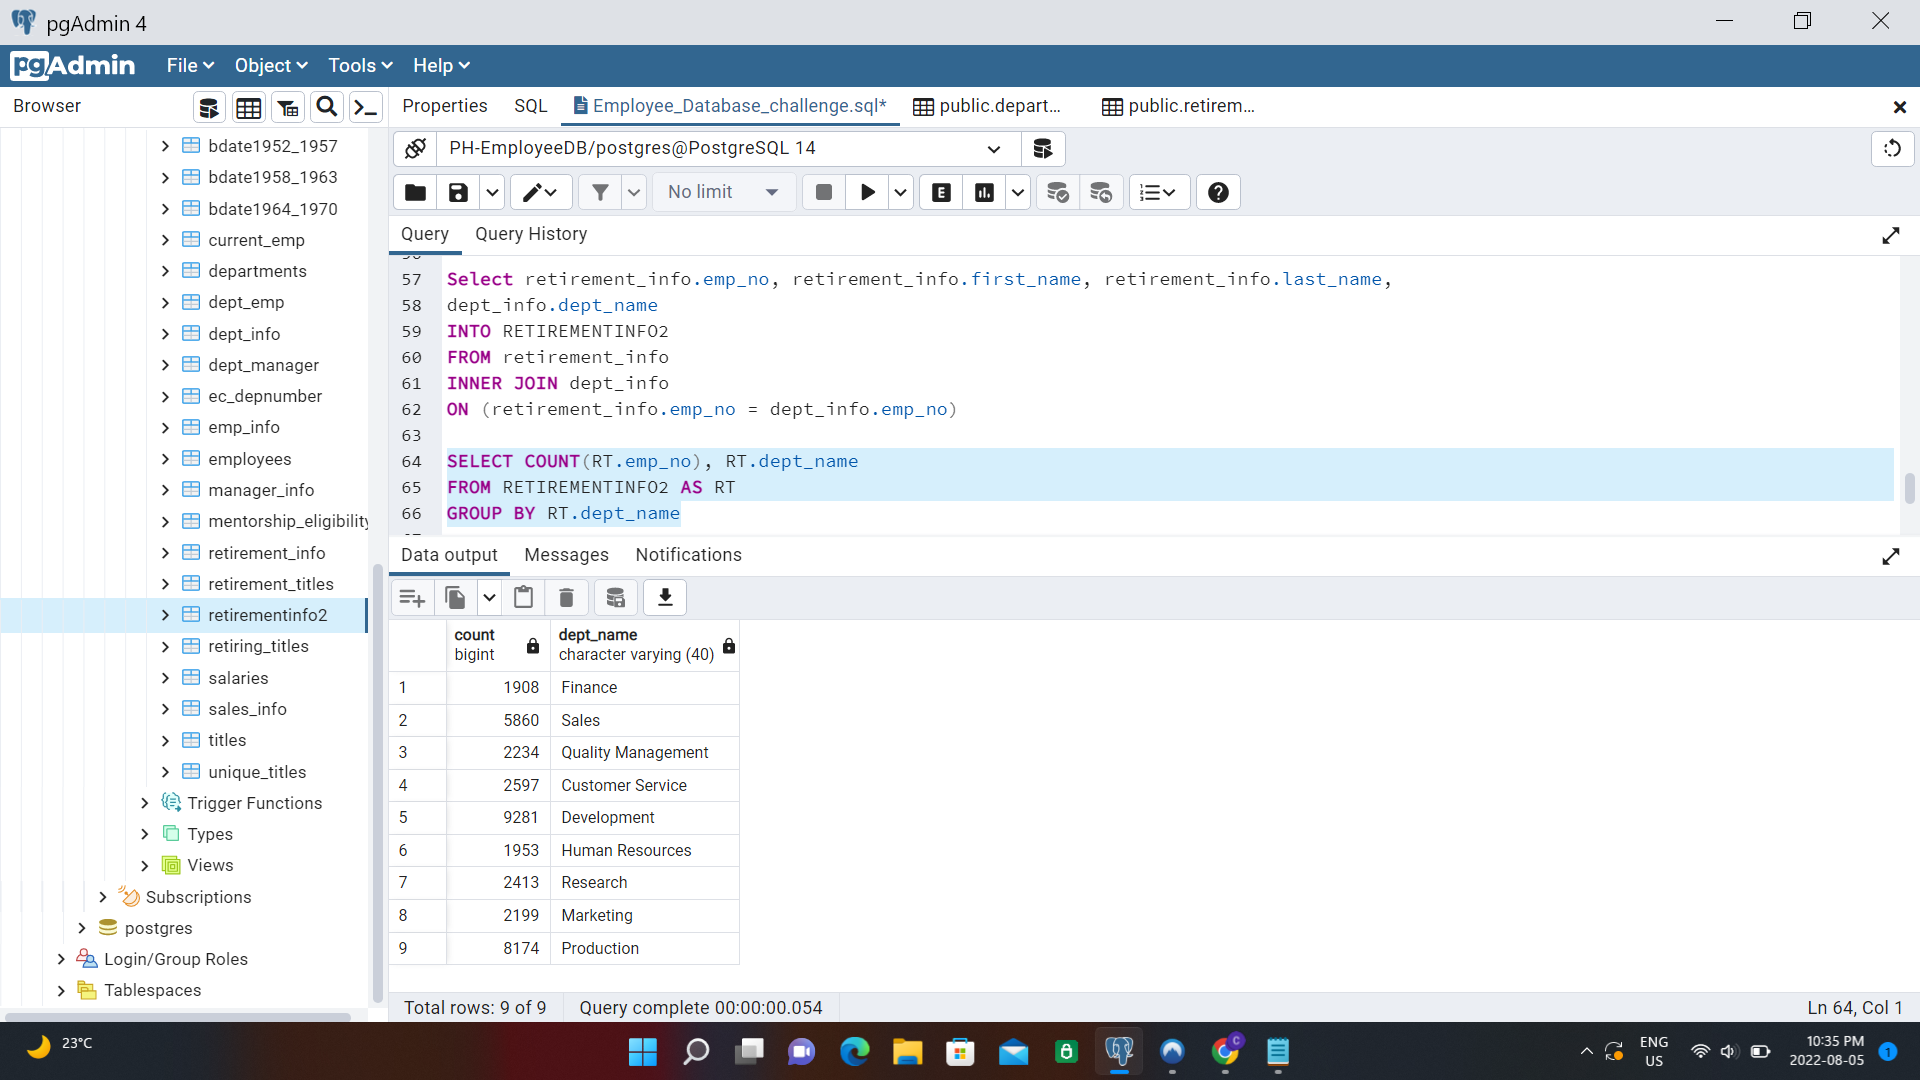This screenshot has height=1080, width=1920.
Task: Open the No limit rows dropdown
Action: tap(770, 192)
